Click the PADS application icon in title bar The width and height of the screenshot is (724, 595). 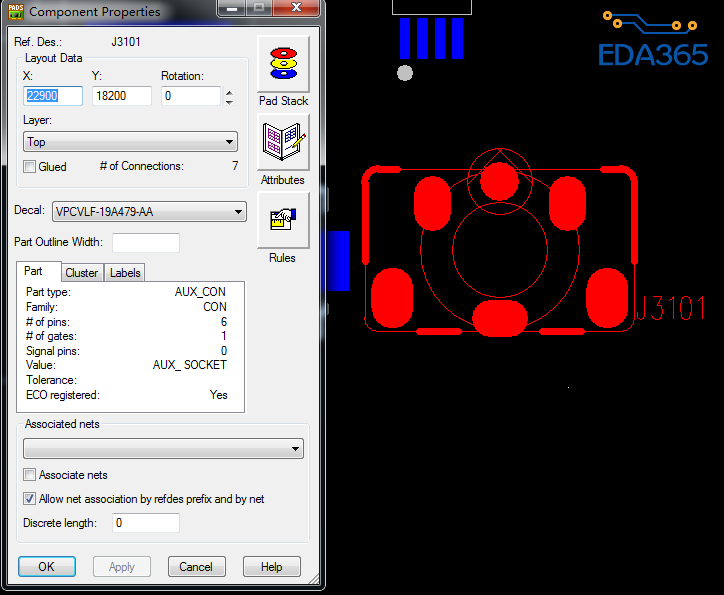[16, 11]
